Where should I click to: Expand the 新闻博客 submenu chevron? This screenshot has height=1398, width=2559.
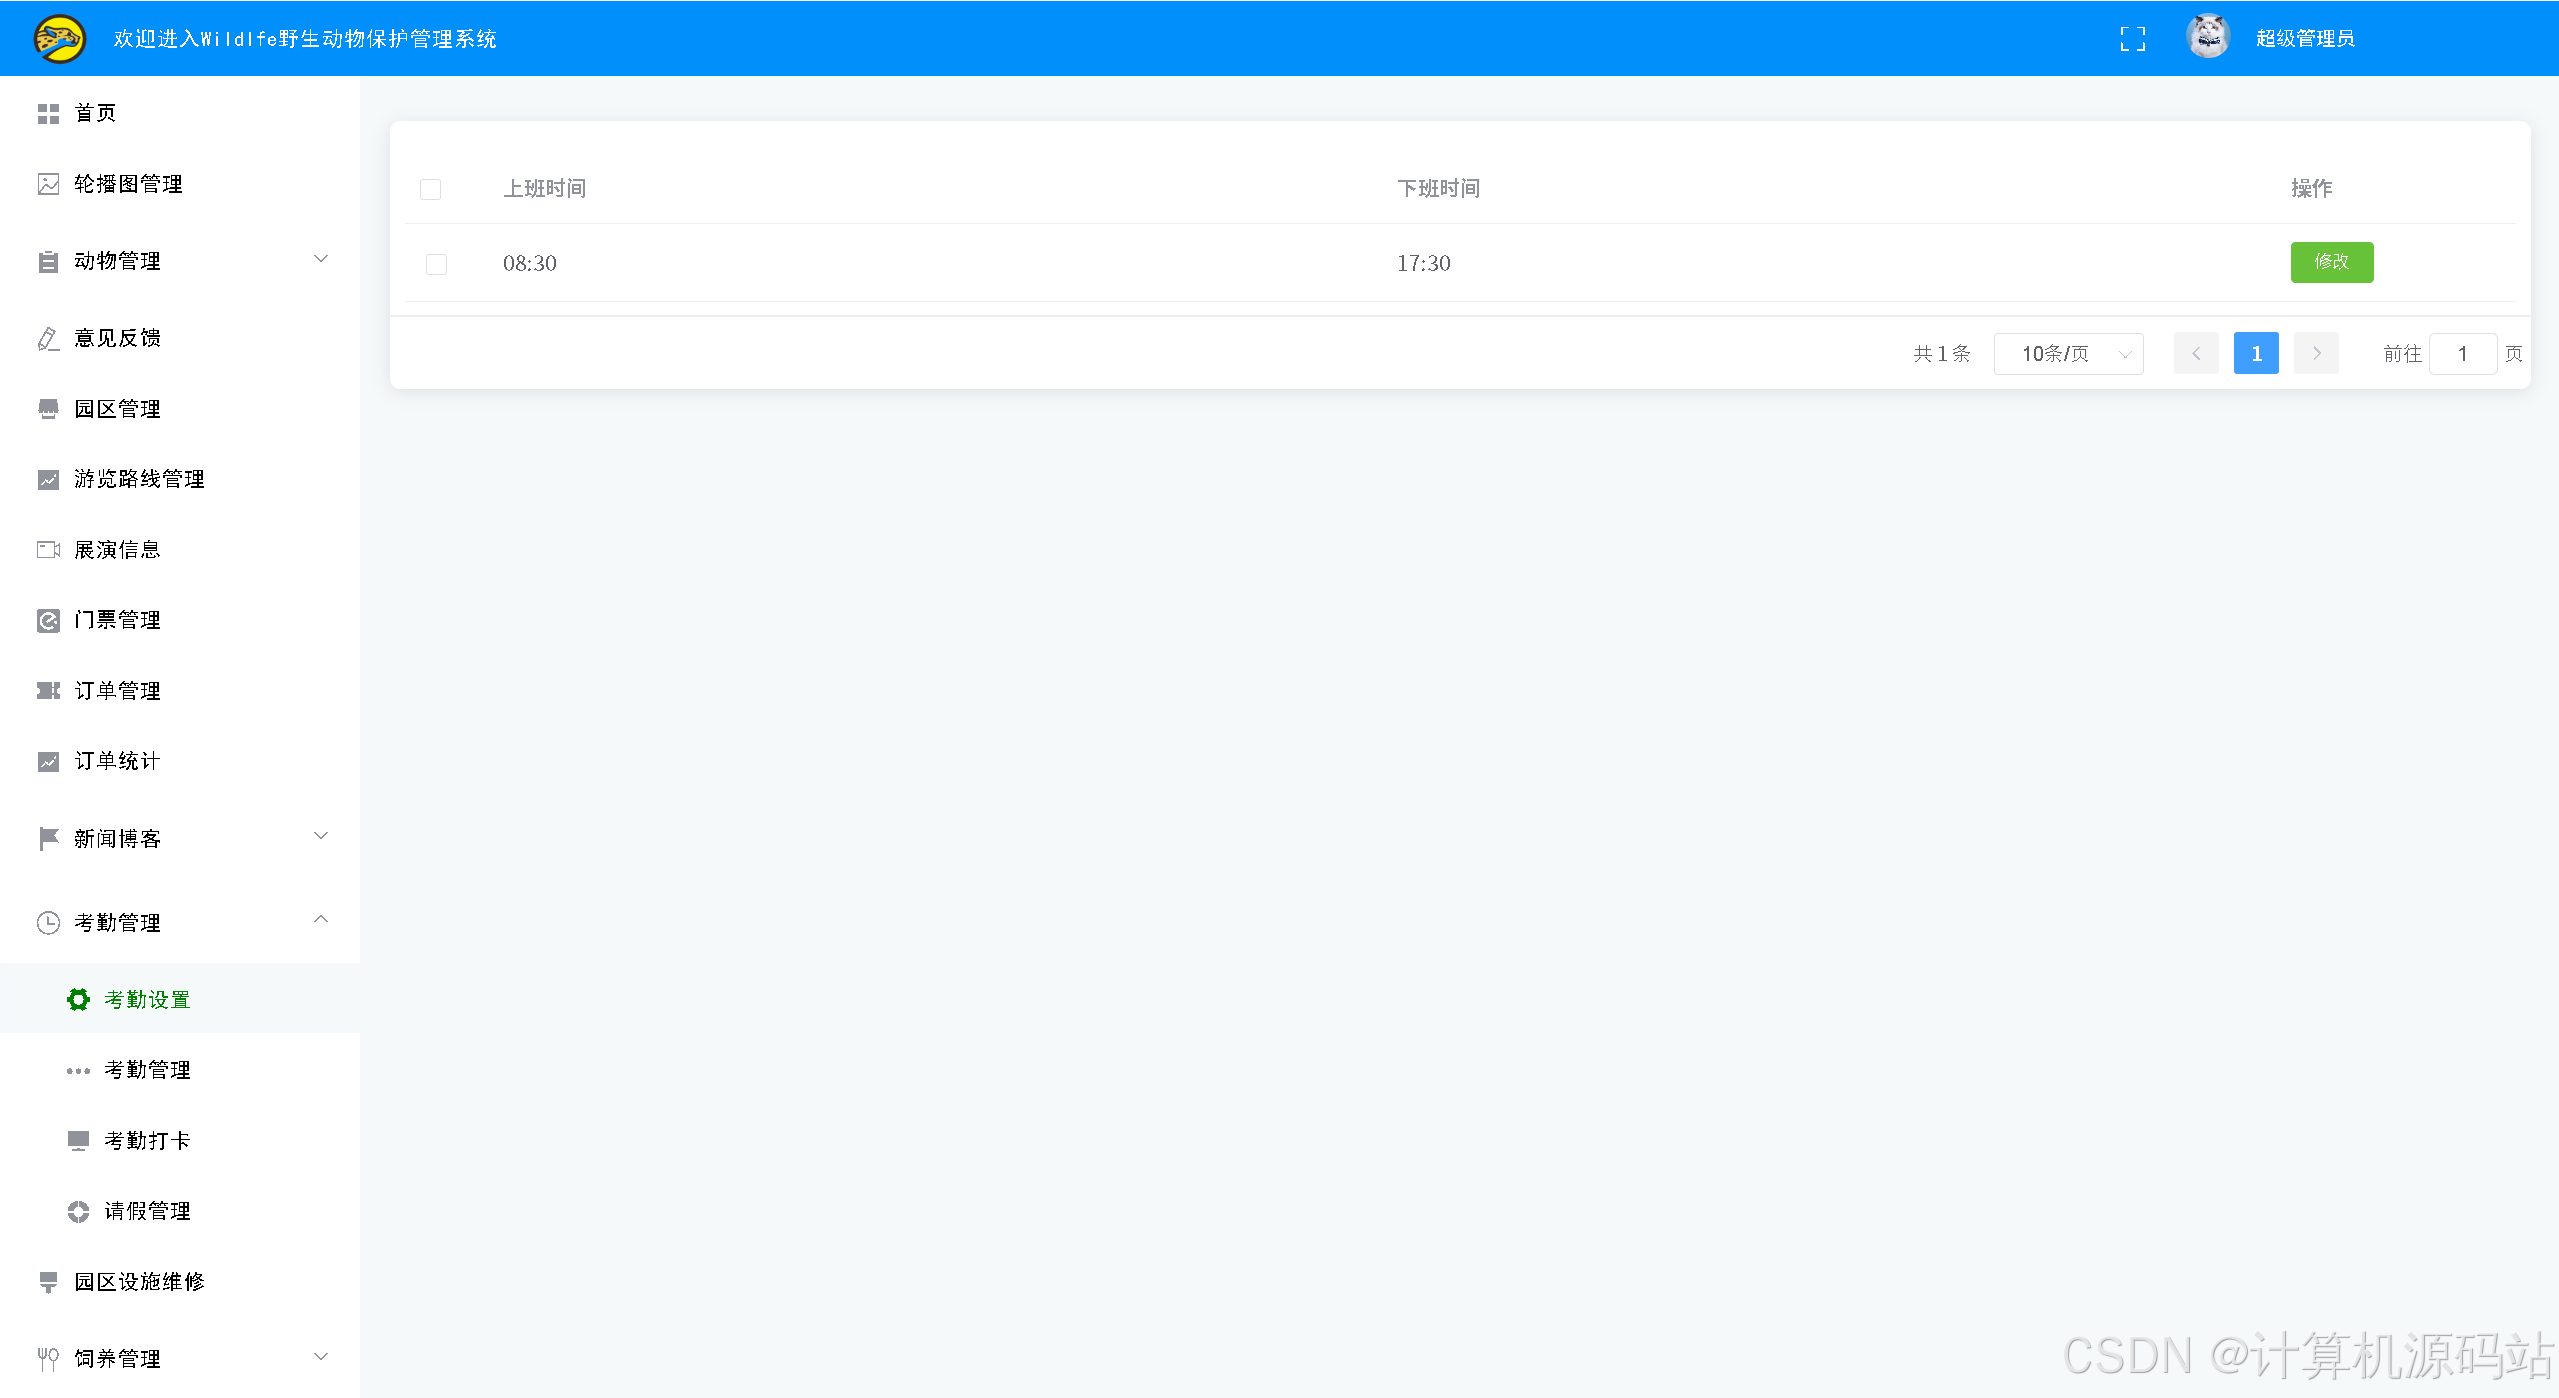pos(321,836)
